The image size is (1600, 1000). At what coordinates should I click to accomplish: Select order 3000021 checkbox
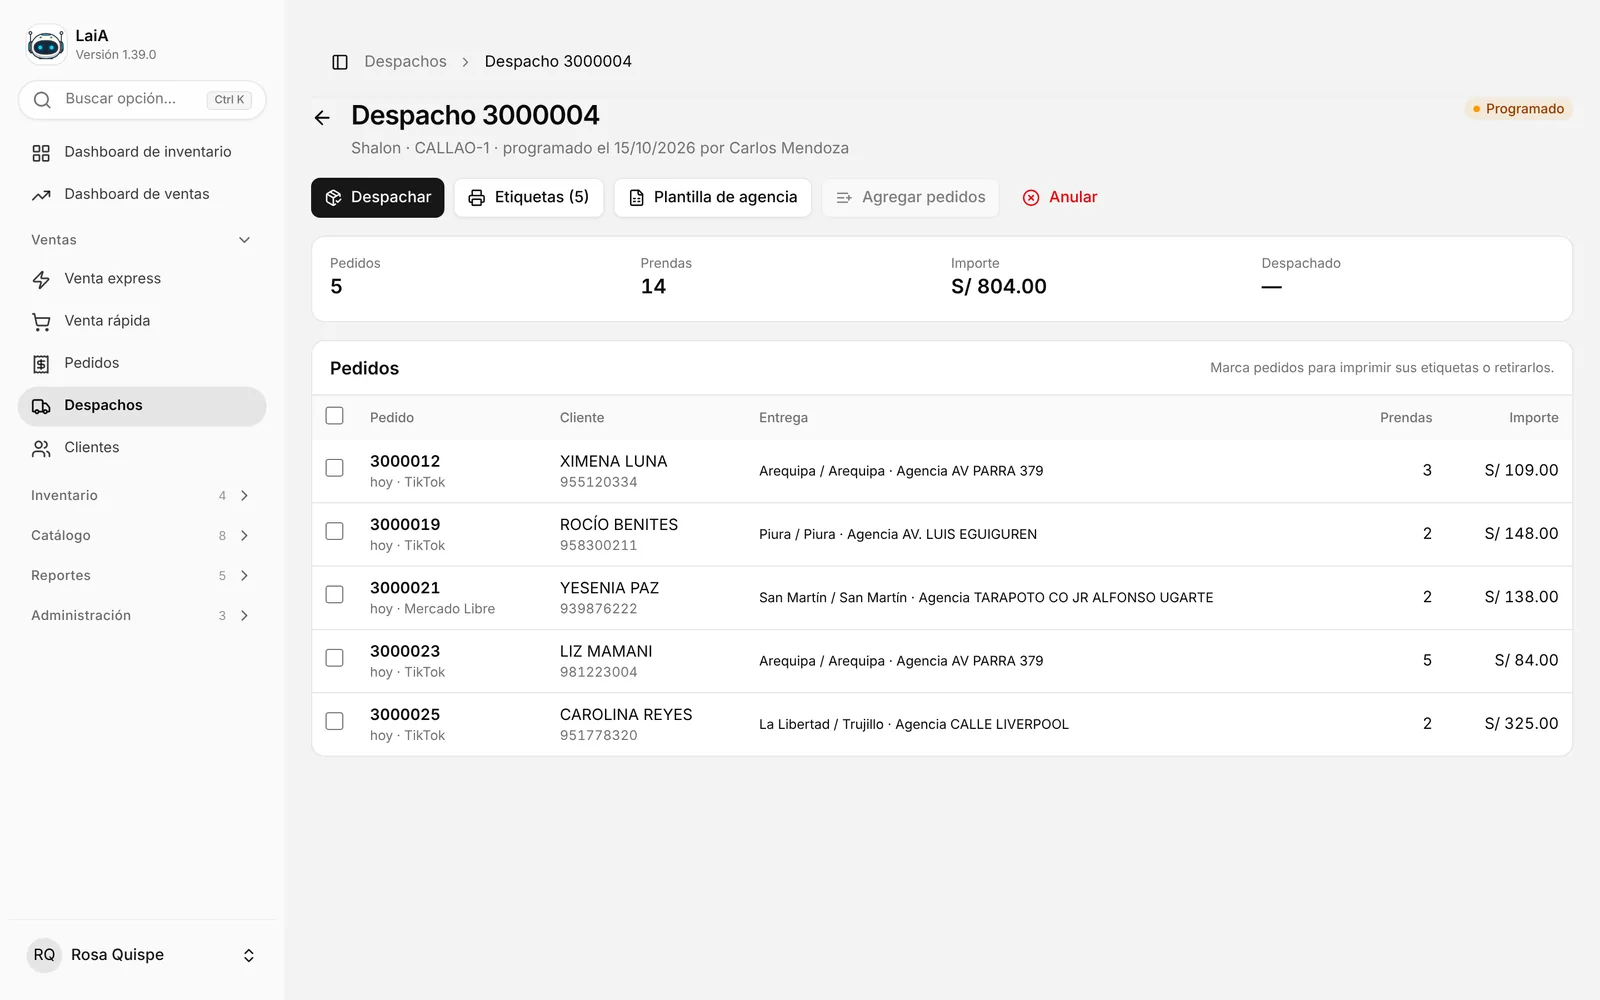tap(335, 595)
